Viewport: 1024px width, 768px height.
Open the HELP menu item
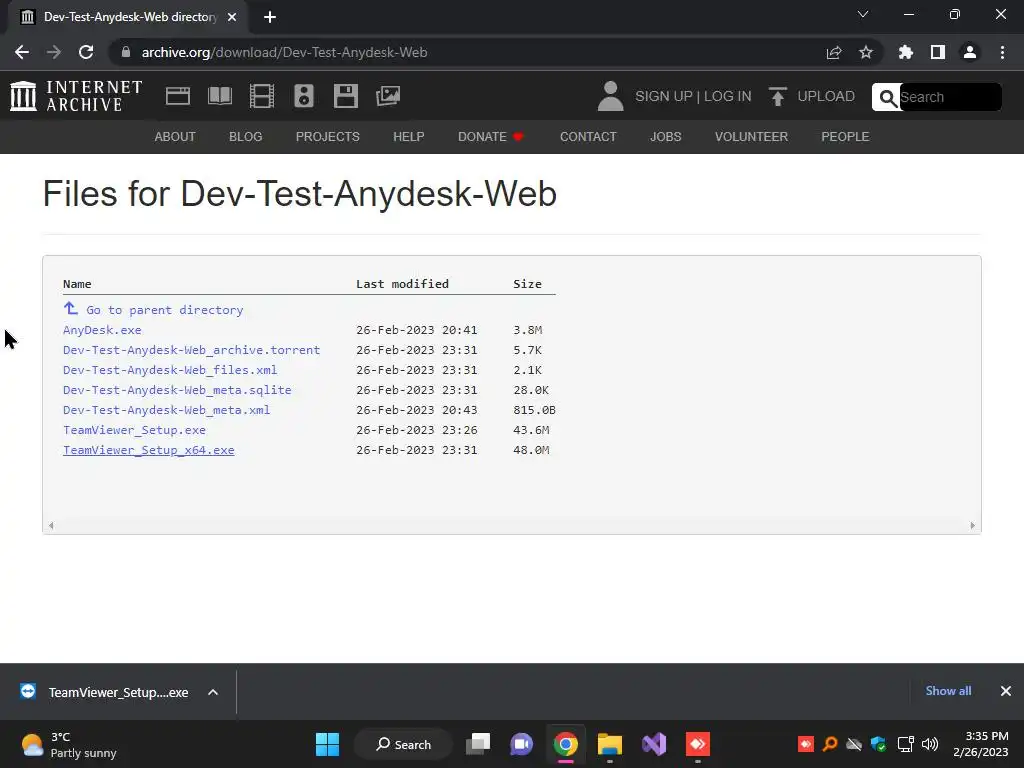(x=409, y=136)
